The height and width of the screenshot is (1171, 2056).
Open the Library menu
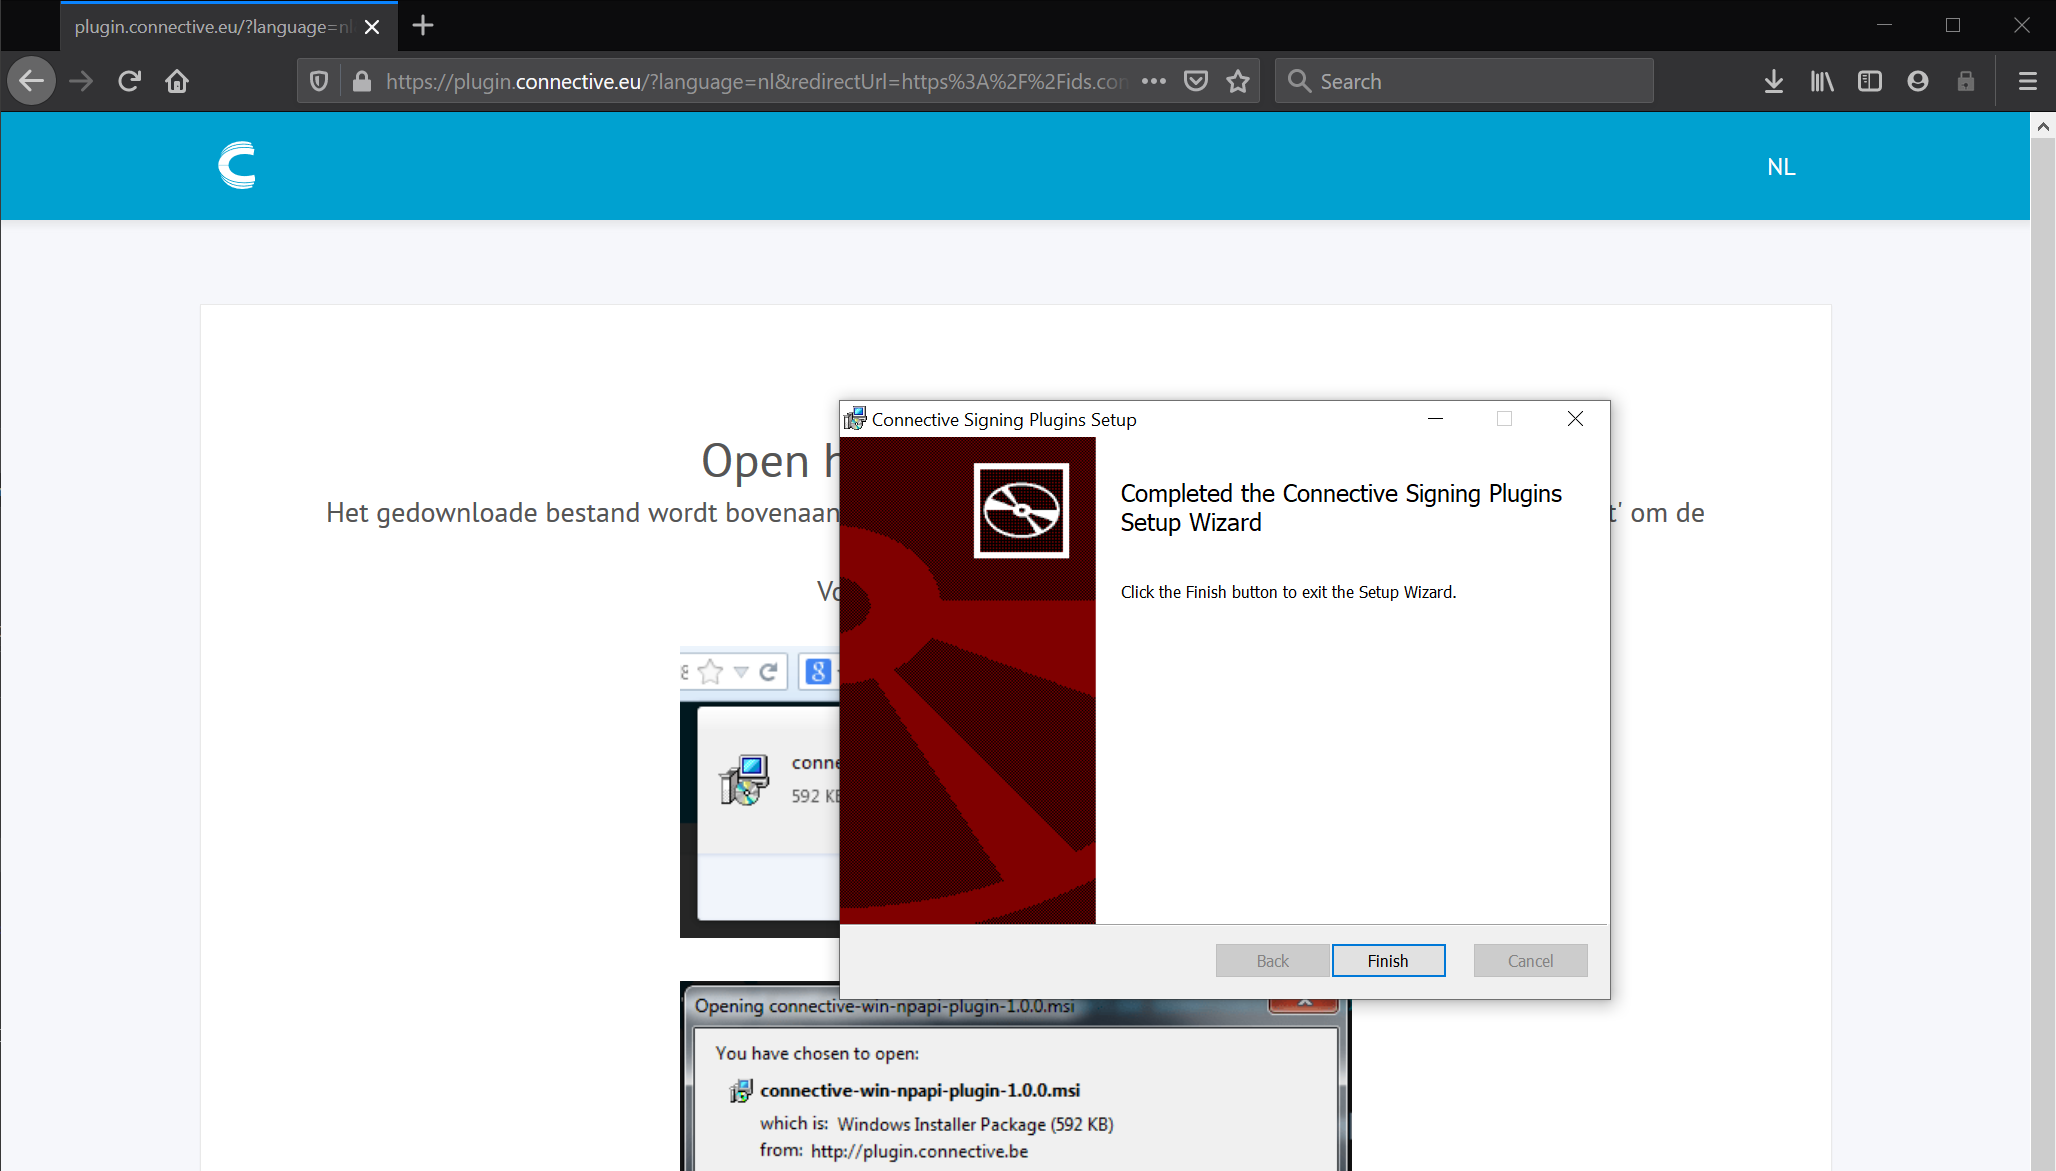1822,81
